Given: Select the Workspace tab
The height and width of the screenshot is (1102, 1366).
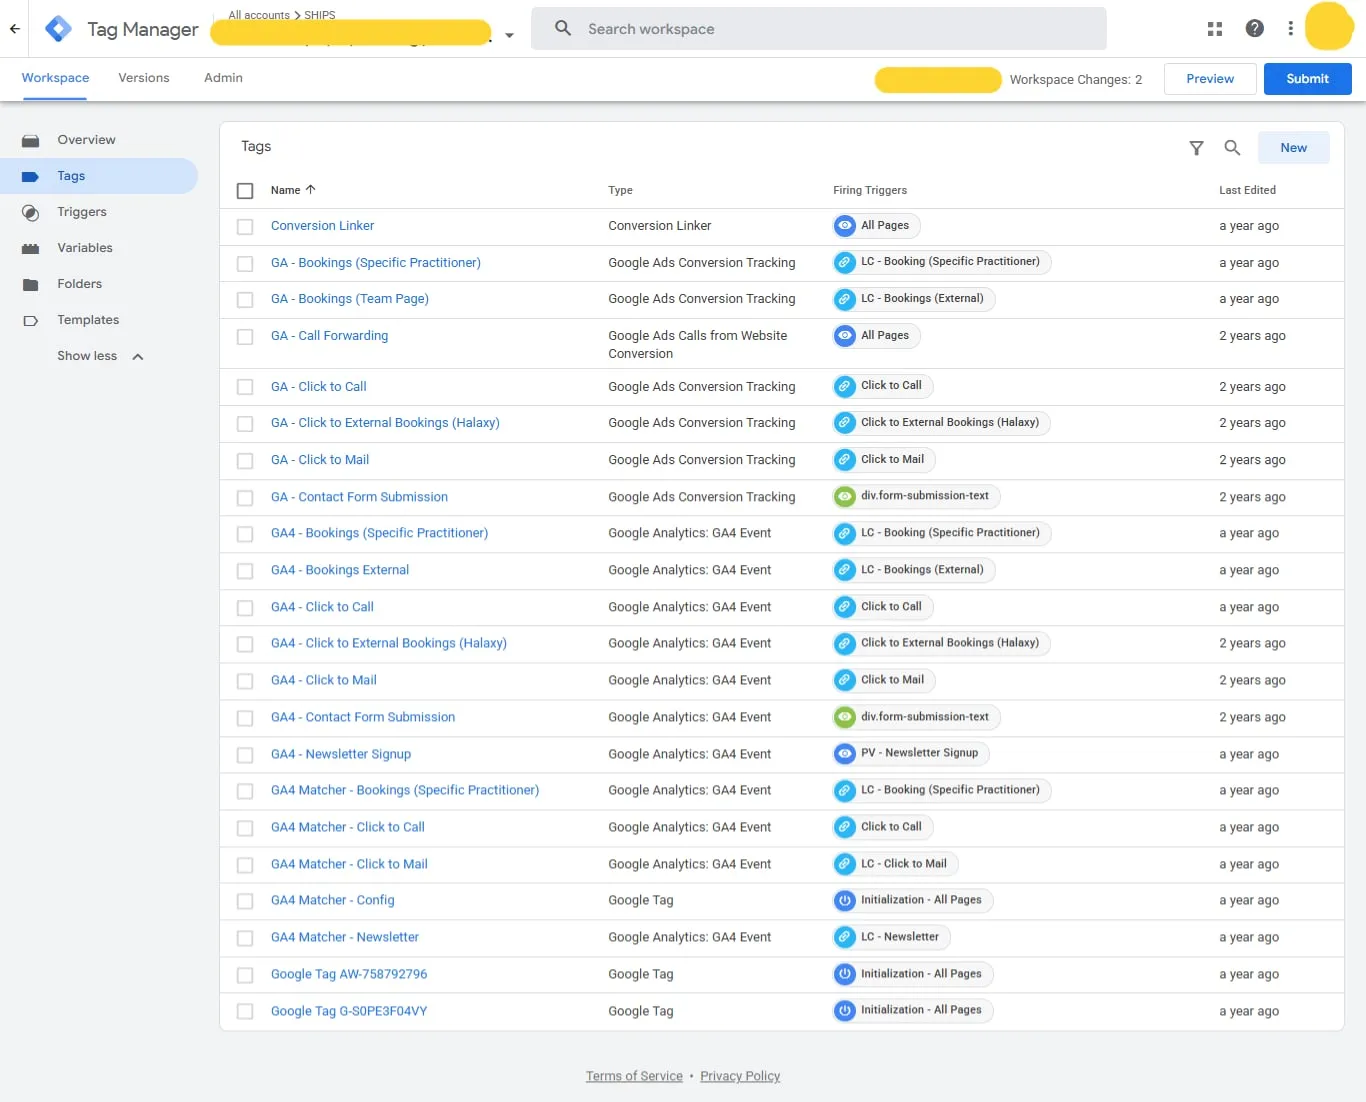Looking at the screenshot, I should point(55,78).
